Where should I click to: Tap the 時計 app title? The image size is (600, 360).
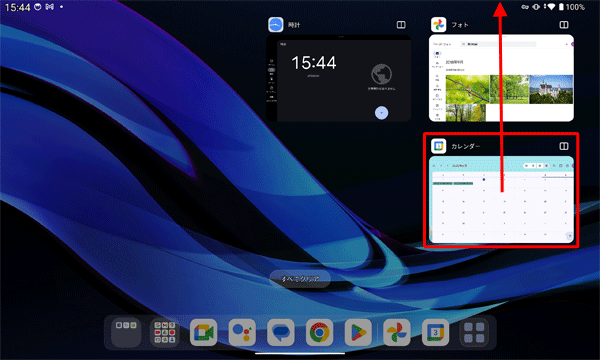(x=294, y=25)
